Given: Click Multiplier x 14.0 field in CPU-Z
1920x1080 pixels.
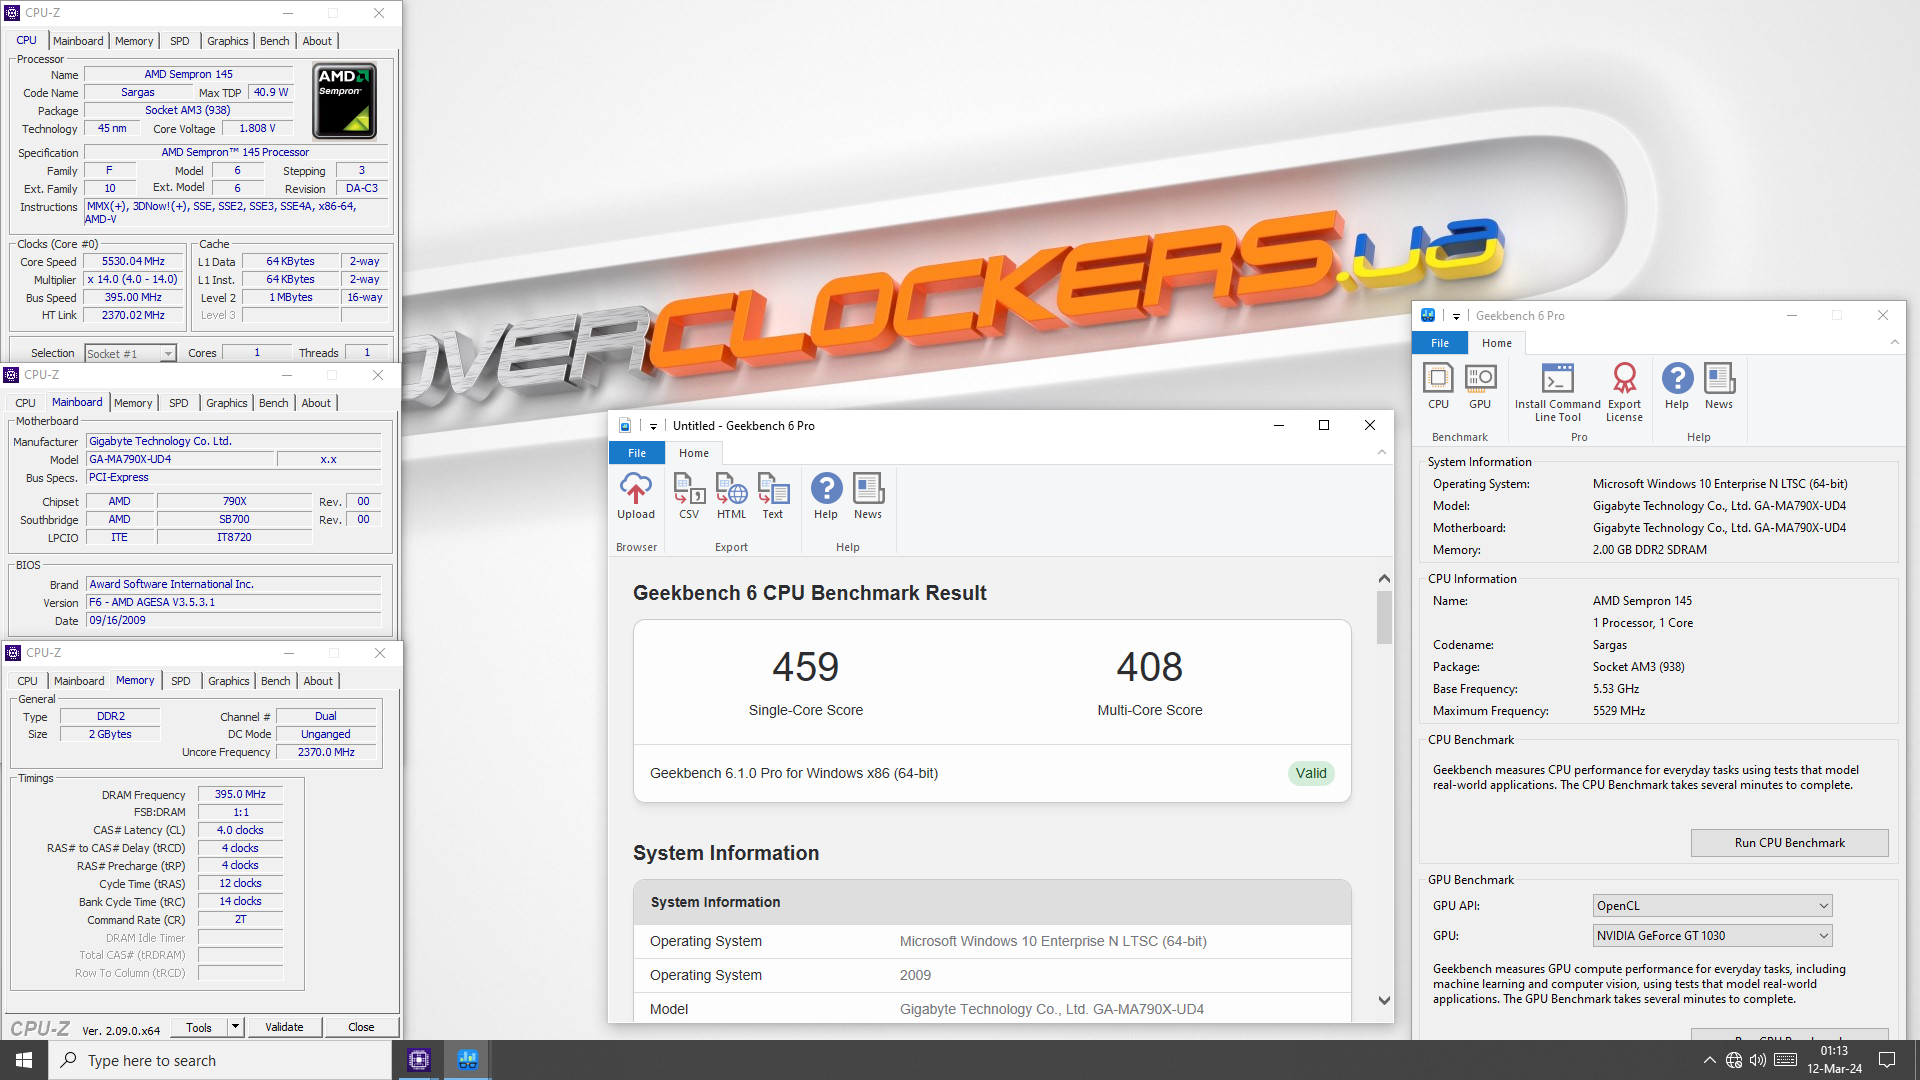Looking at the screenshot, I should click(134, 280).
